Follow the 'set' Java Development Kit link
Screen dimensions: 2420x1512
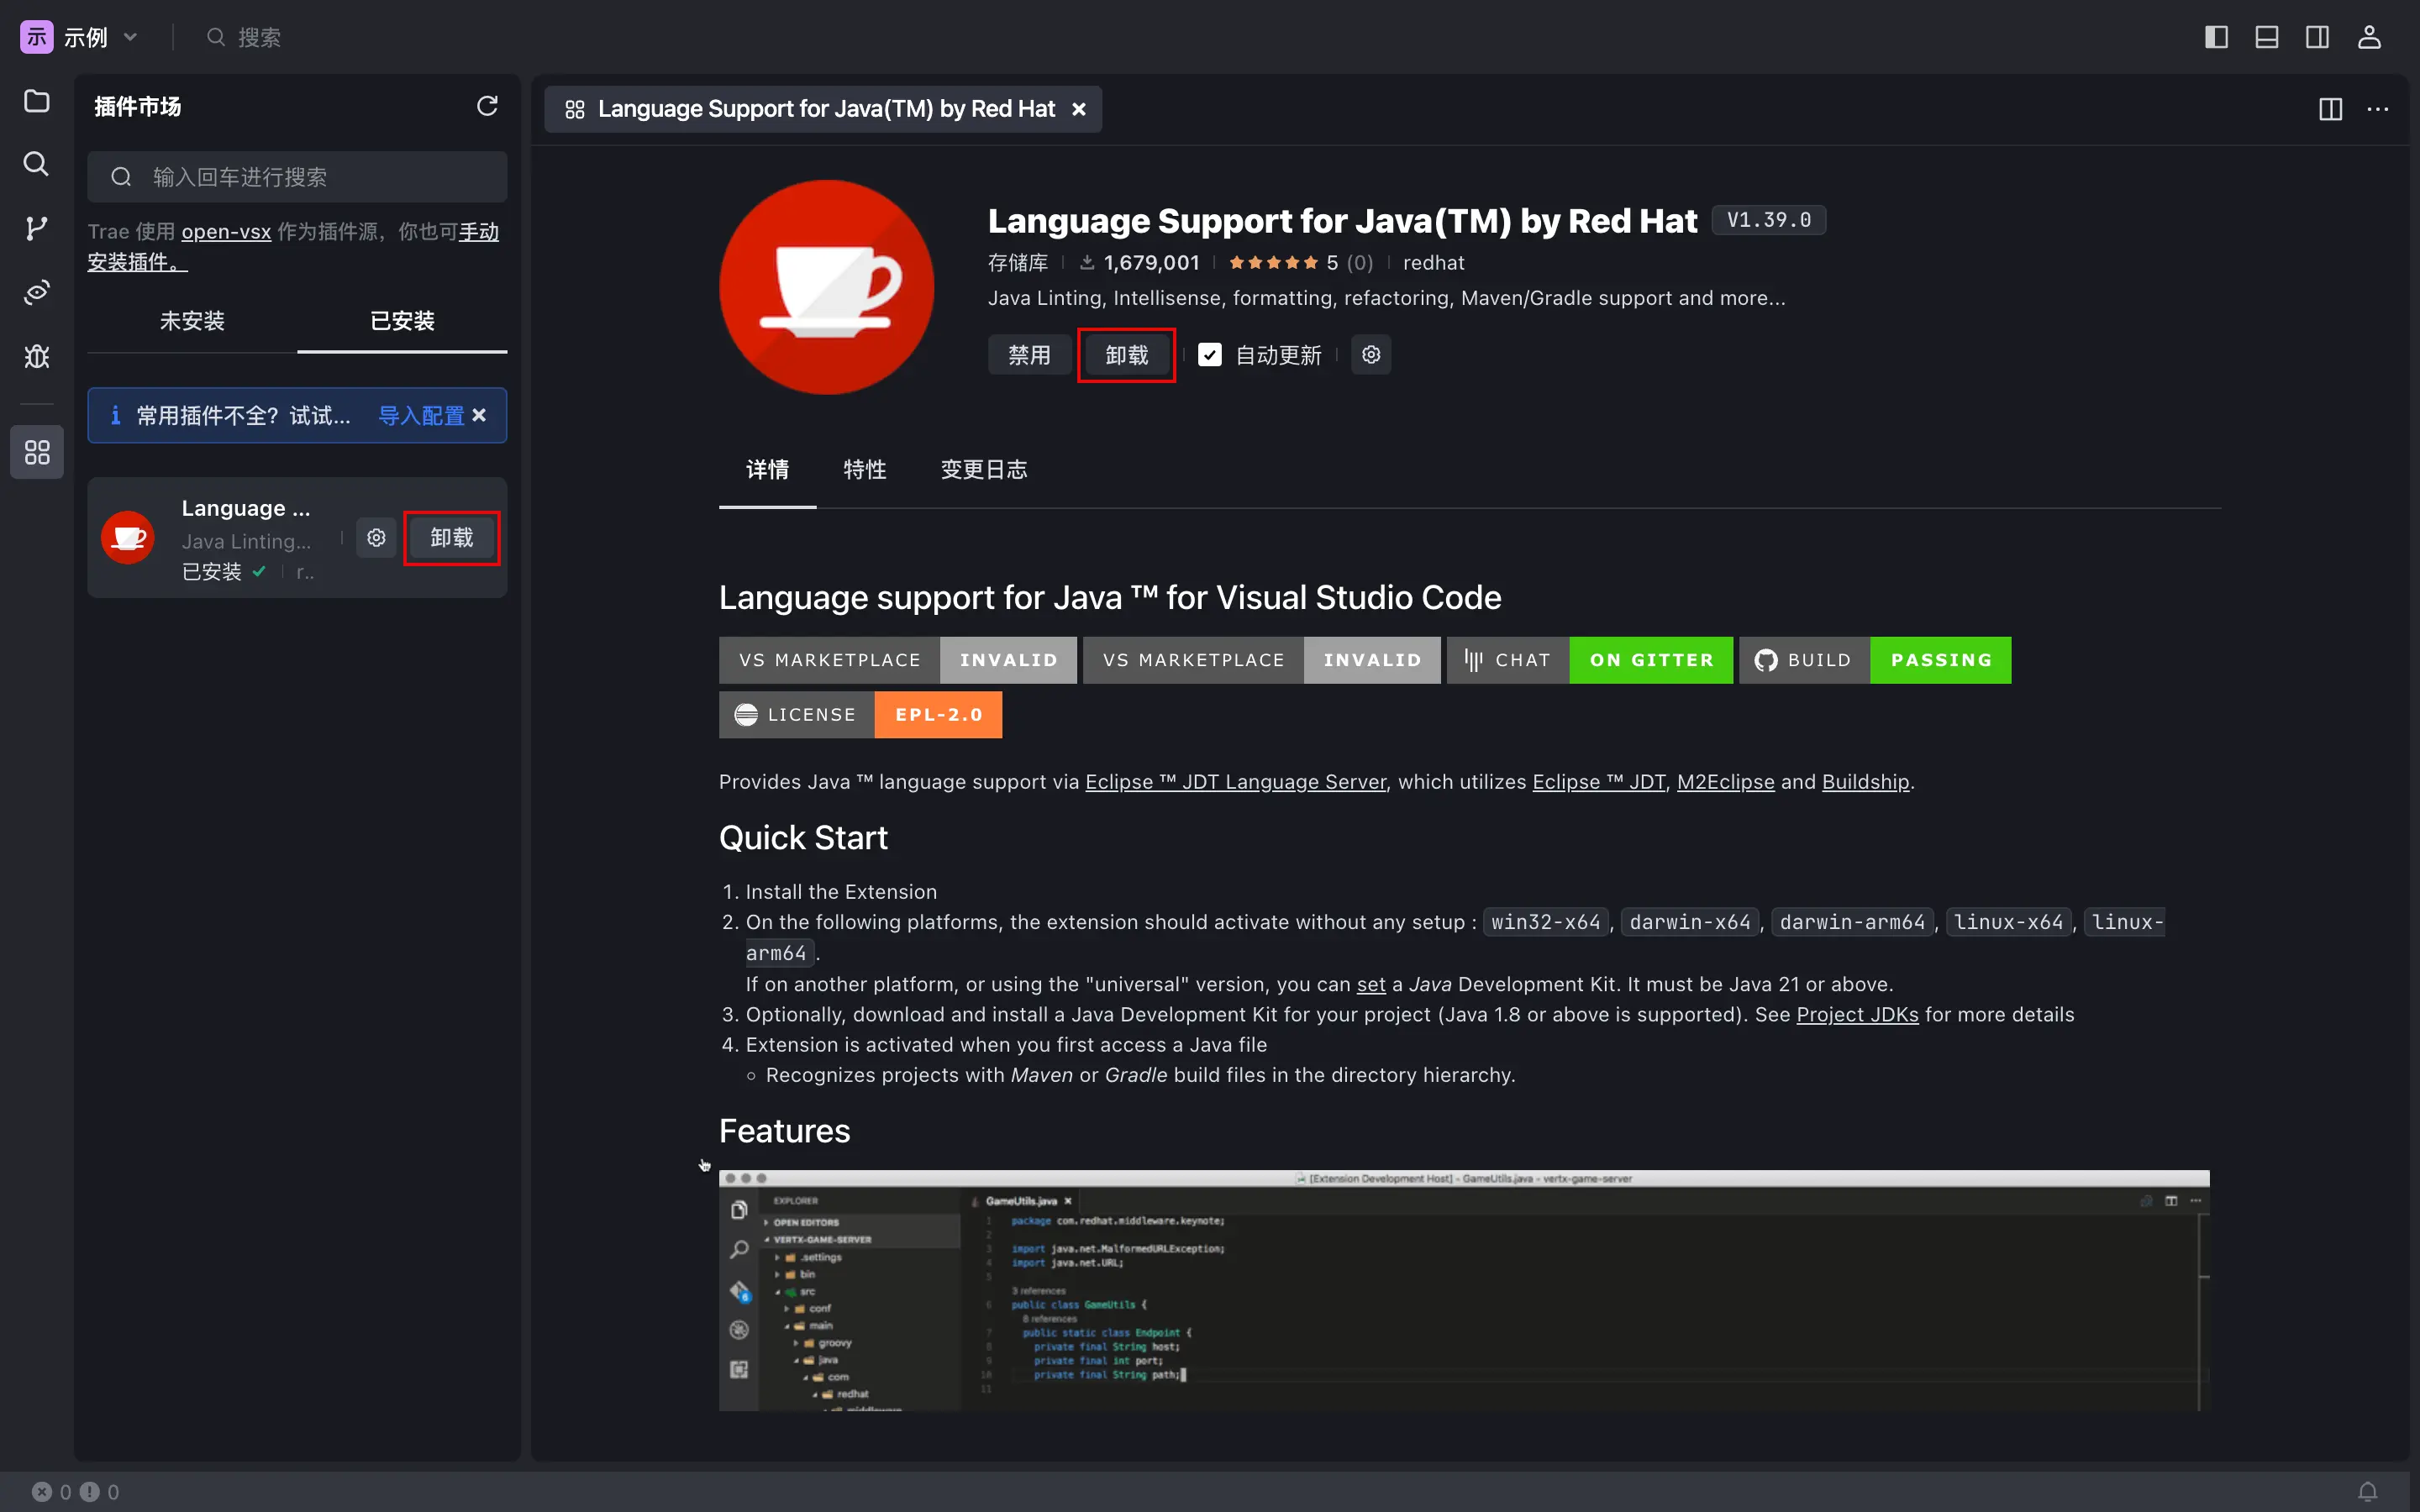click(1370, 984)
